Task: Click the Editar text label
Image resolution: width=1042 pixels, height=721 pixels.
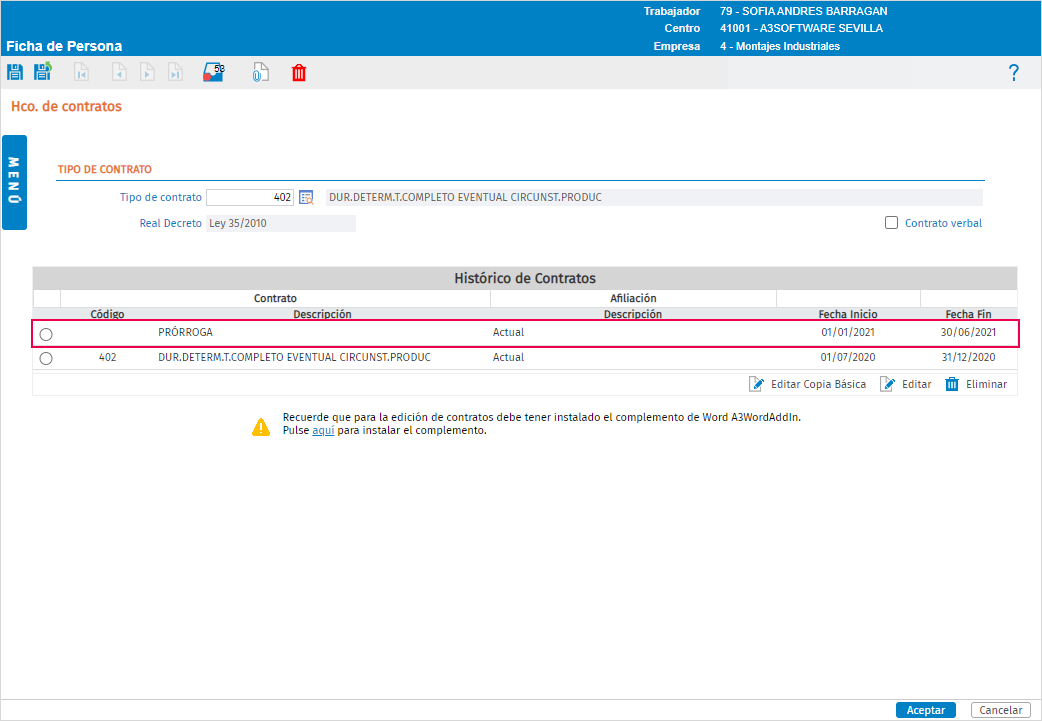Action: pos(916,384)
